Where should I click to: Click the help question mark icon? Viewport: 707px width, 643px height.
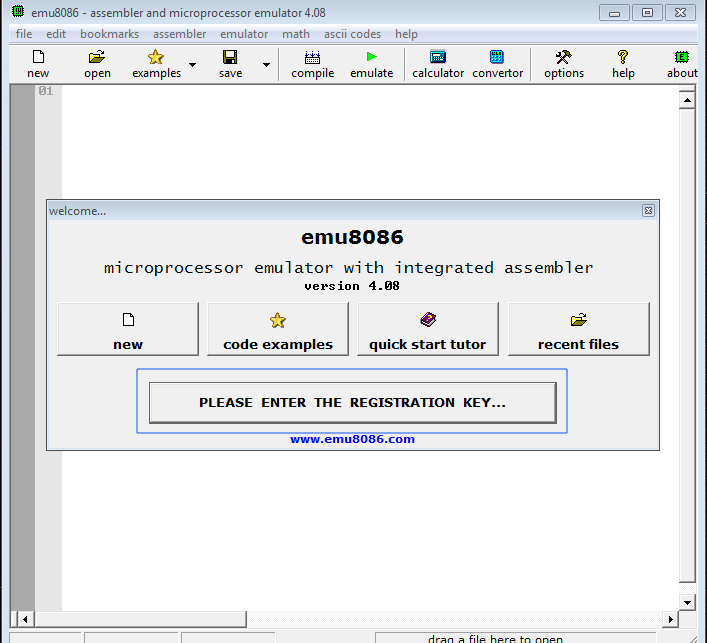click(x=623, y=58)
